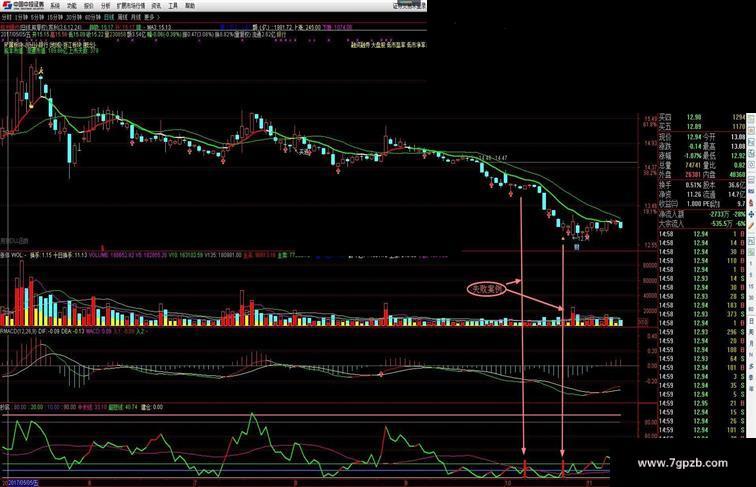Click the blue four-arrow move sidebar icon
Viewport: 756px width, 487px height.
[751, 214]
